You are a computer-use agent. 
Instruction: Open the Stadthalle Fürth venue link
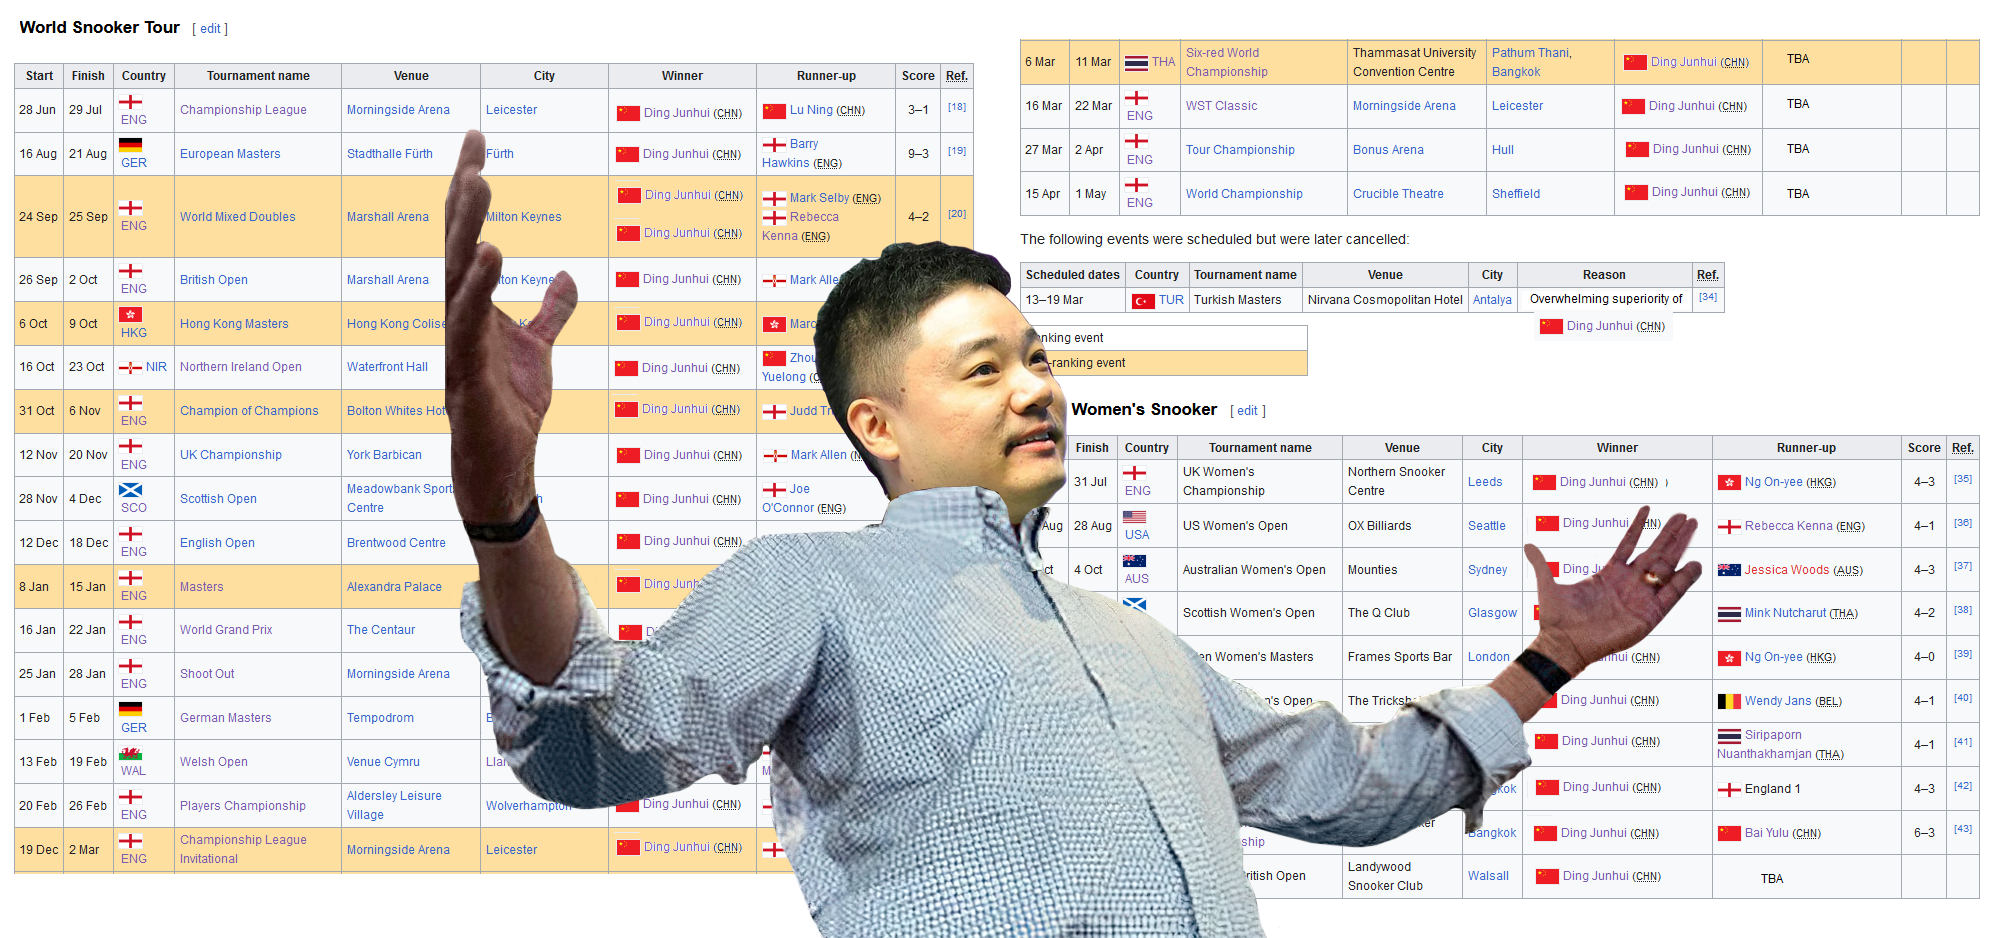point(390,154)
